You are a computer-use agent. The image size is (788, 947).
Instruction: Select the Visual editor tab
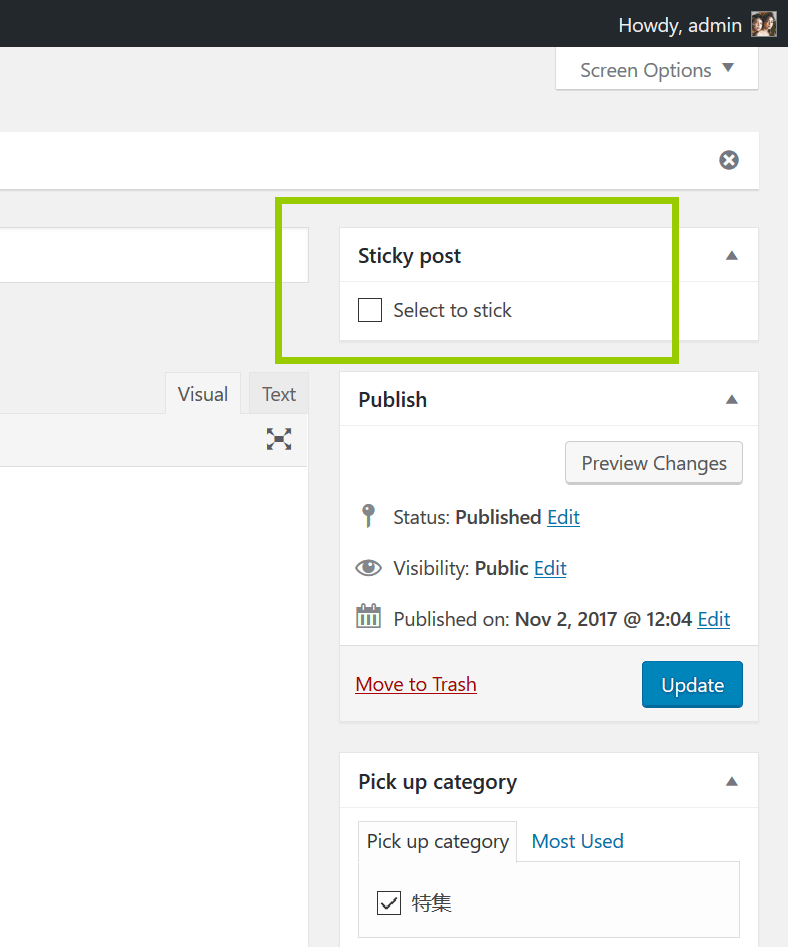click(203, 394)
